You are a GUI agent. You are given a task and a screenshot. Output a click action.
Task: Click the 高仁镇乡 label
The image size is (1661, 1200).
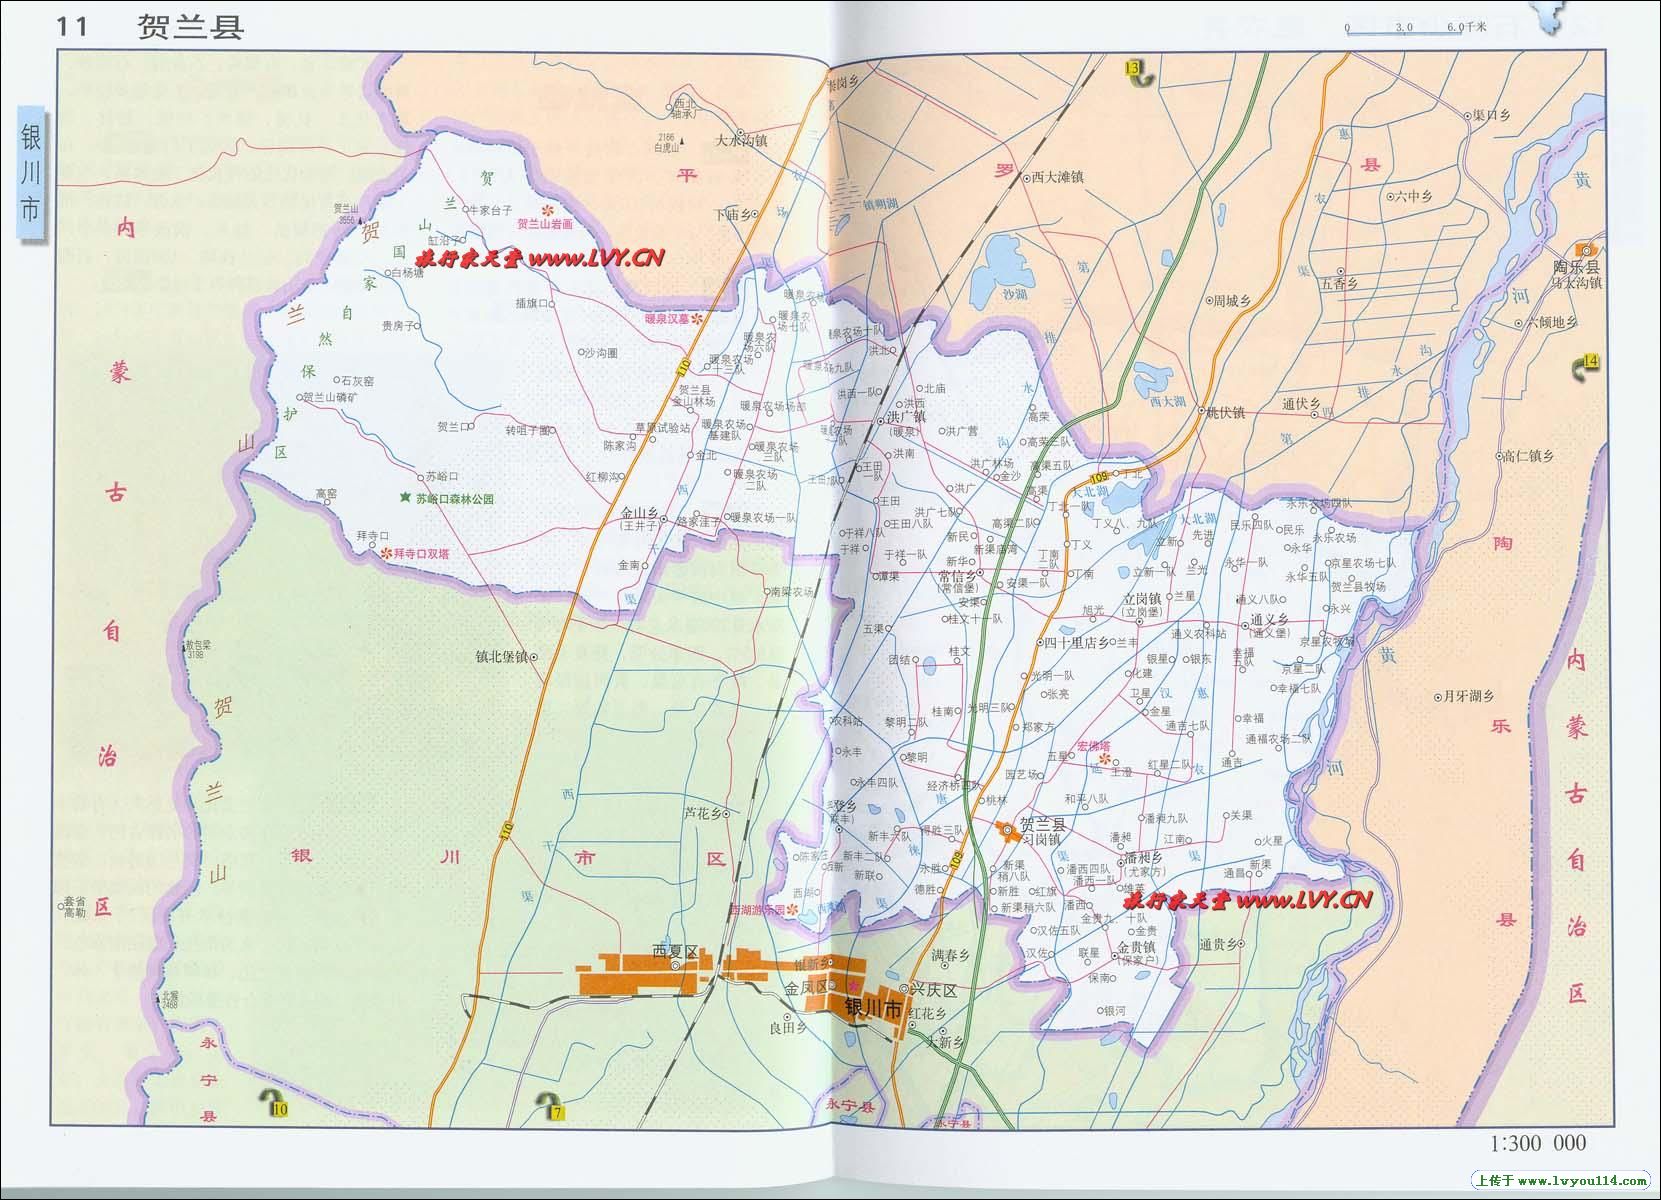(1528, 455)
